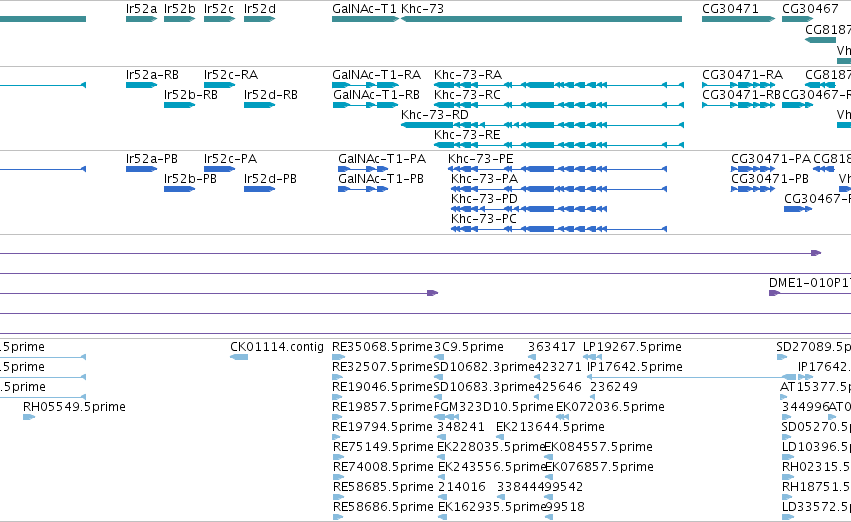Open EST RE35068.5prime
The image size is (851, 522).
pyautogui.click(x=338, y=357)
